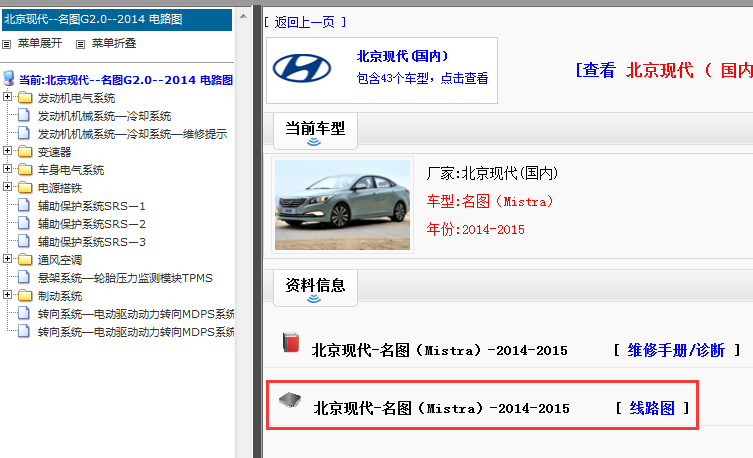Viewport: 753px width, 458px height.
Task: Open the 资料信息 tab
Action: coord(315,288)
